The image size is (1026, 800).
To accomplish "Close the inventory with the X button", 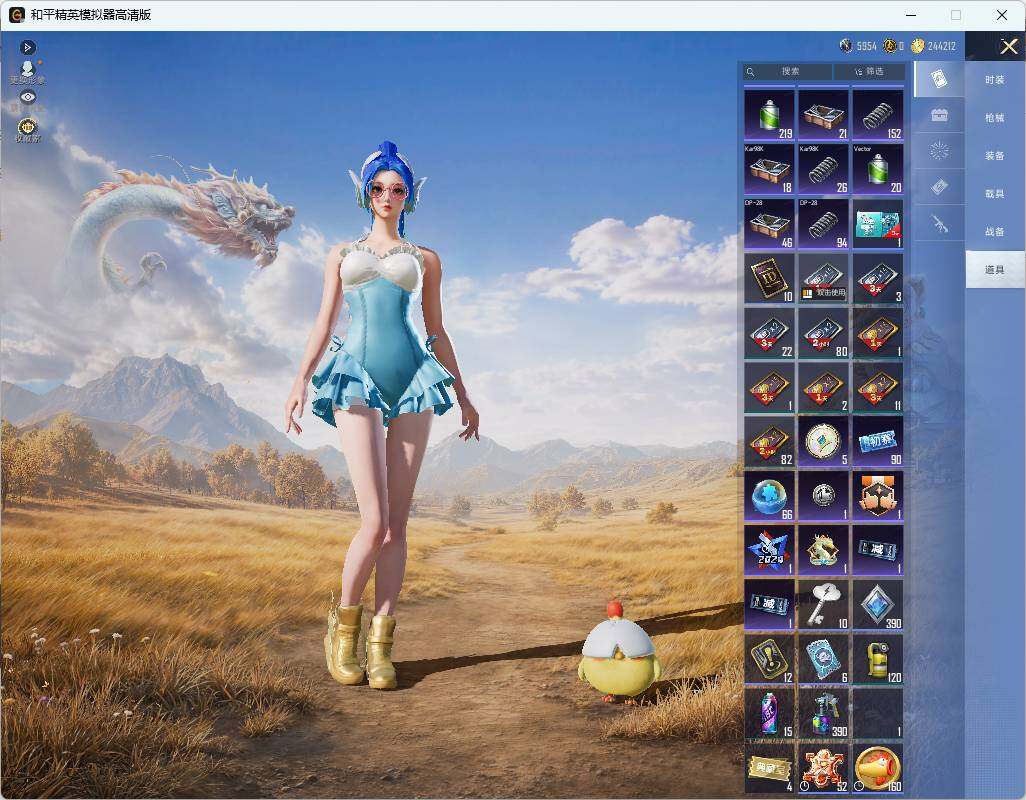I will [x=1008, y=46].
